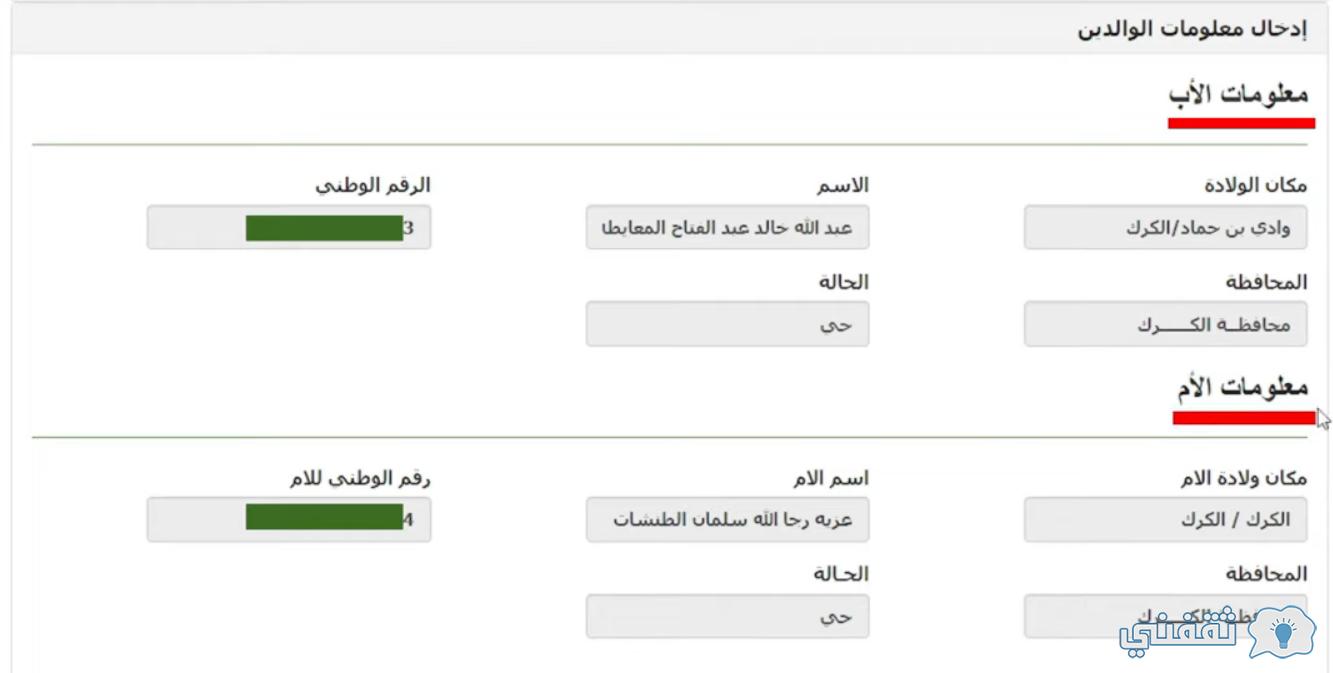This screenshot has height=673, width=1333.
Task: Click the معلومات الأم section heading
Action: [x=1241, y=386]
